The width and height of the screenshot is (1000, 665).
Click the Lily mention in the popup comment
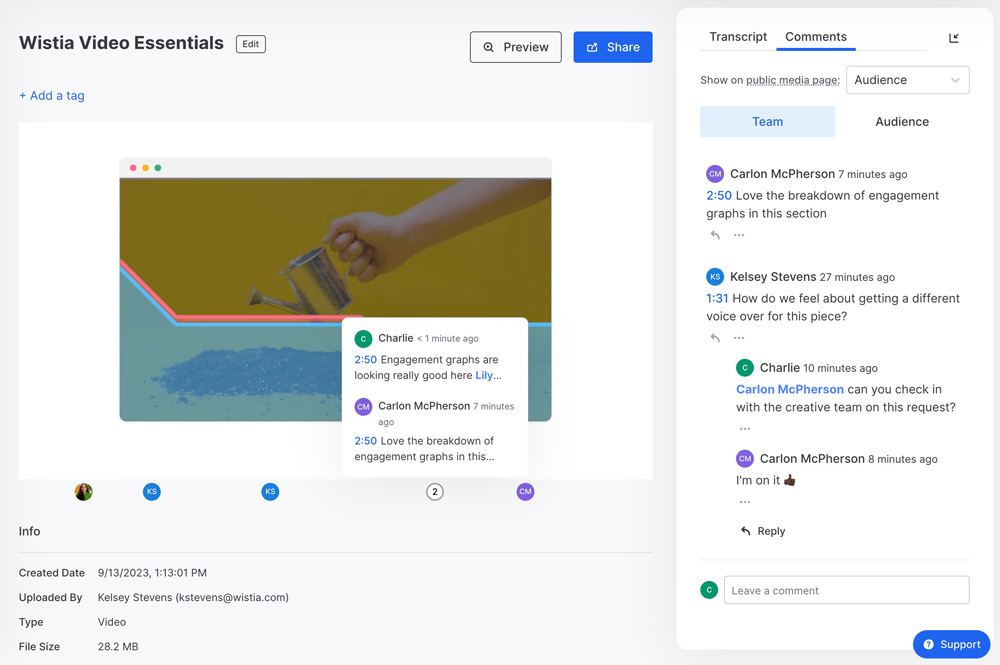click(484, 376)
